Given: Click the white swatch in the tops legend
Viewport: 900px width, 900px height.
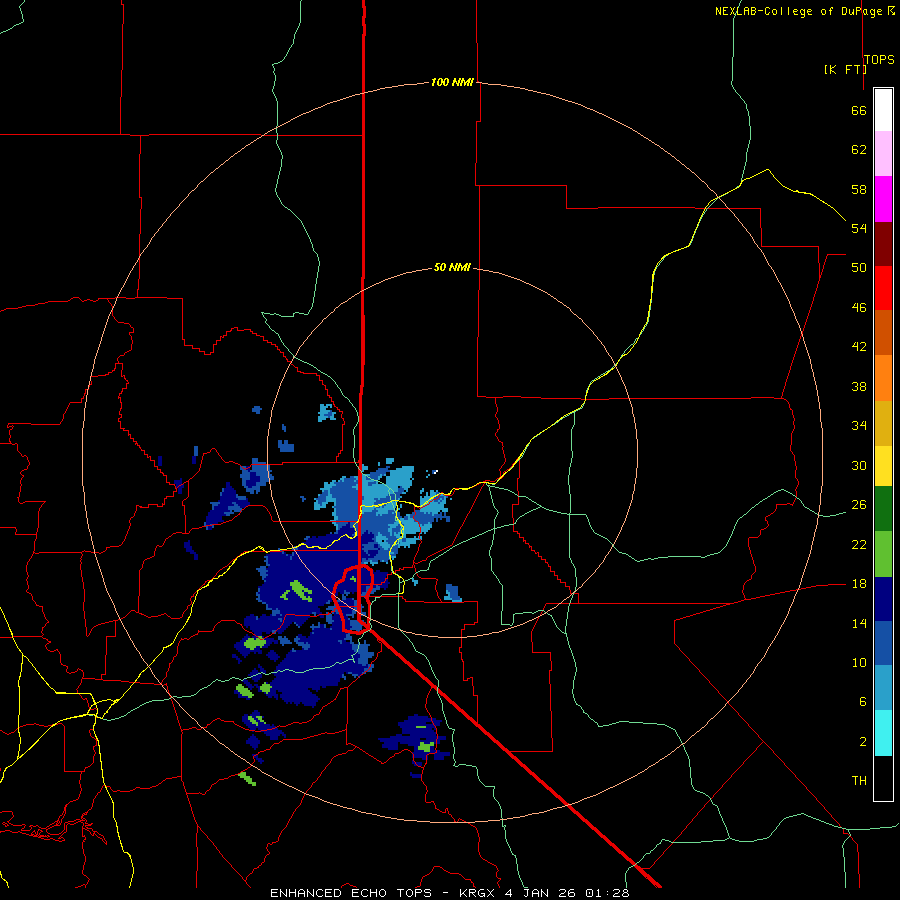Looking at the screenshot, I should point(883,110).
